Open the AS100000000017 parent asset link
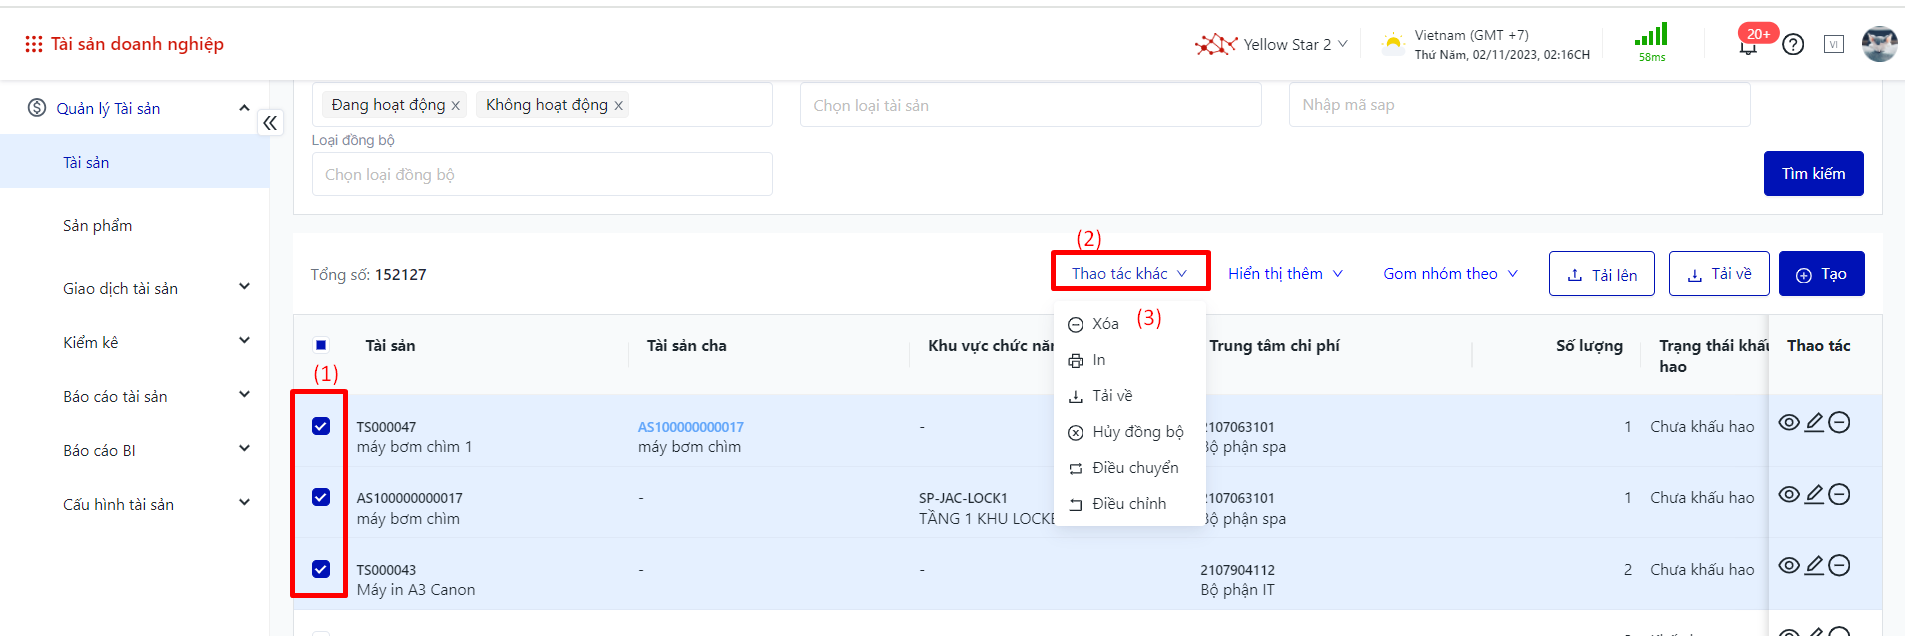 (x=690, y=427)
